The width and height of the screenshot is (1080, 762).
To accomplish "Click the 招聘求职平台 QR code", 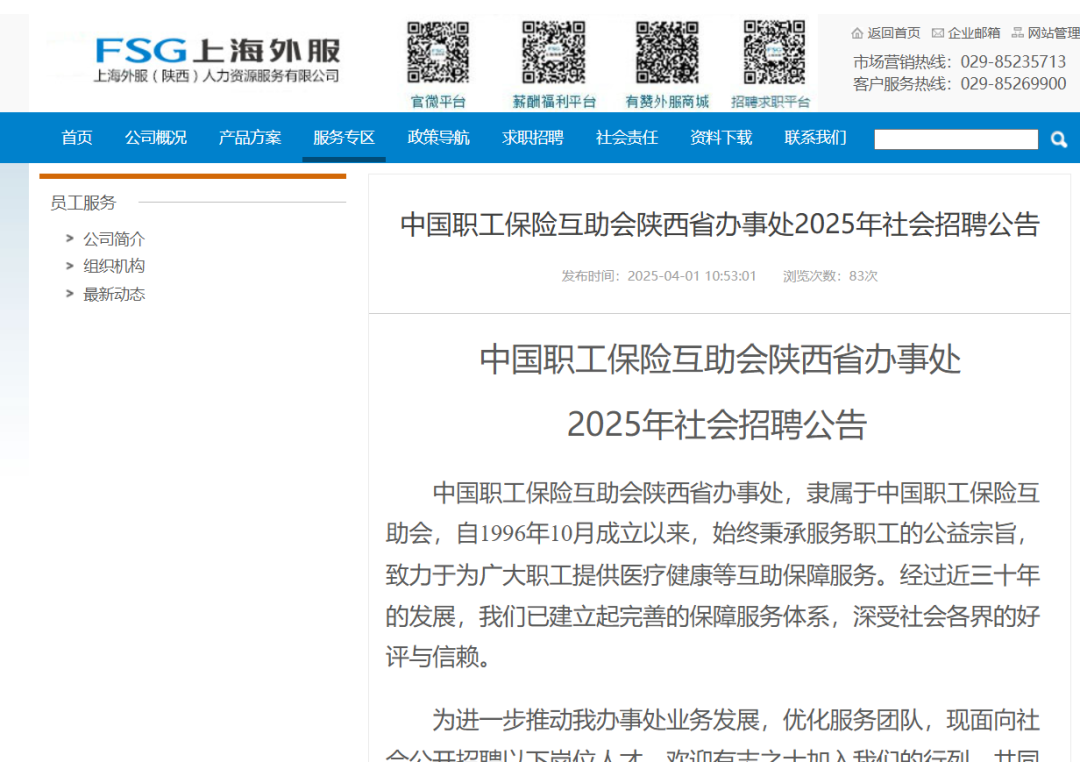I will coord(772,54).
